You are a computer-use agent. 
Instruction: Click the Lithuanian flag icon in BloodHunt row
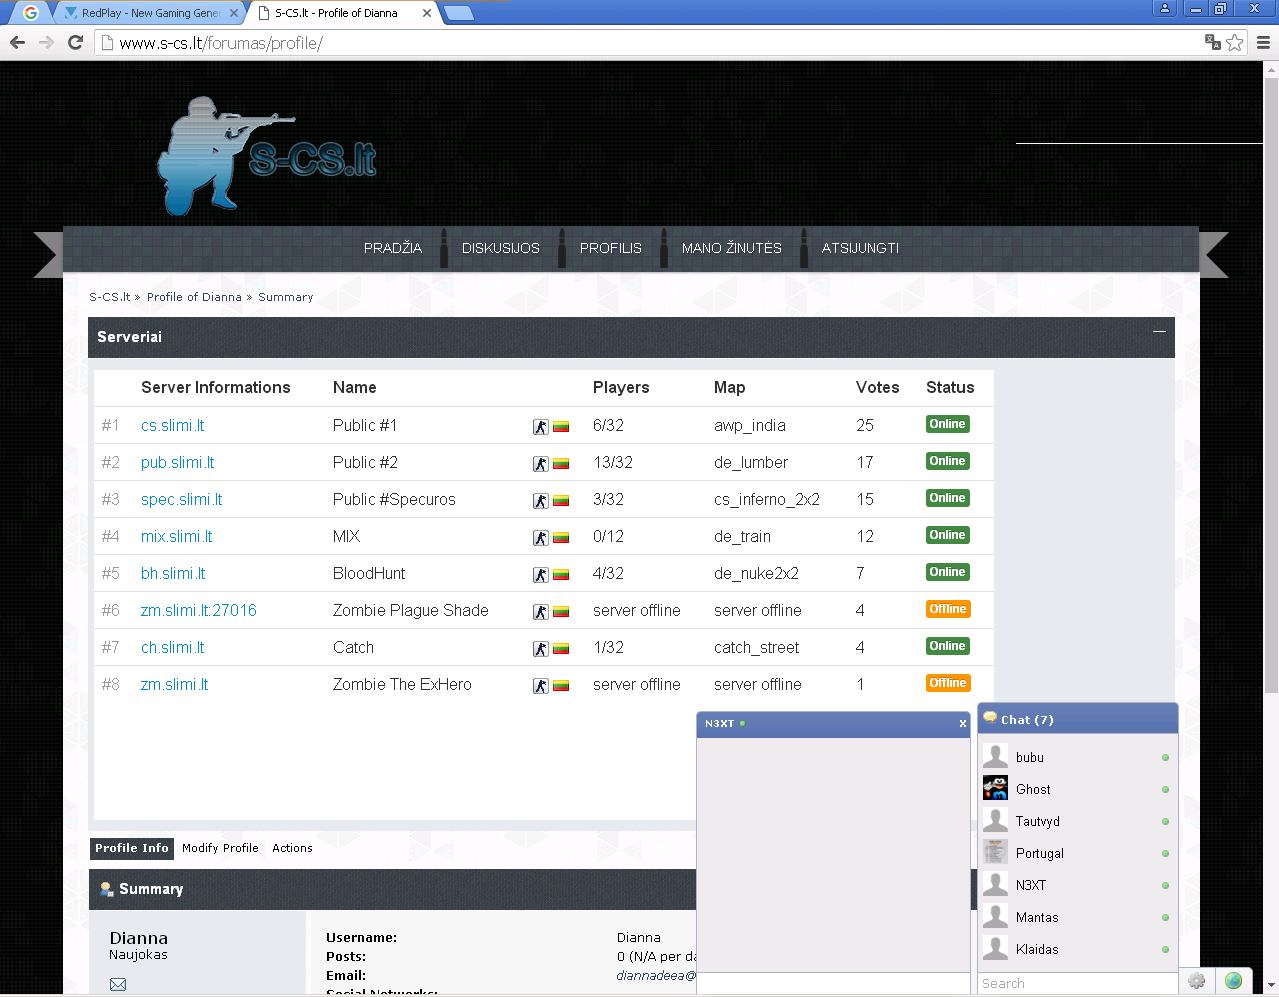561,575
